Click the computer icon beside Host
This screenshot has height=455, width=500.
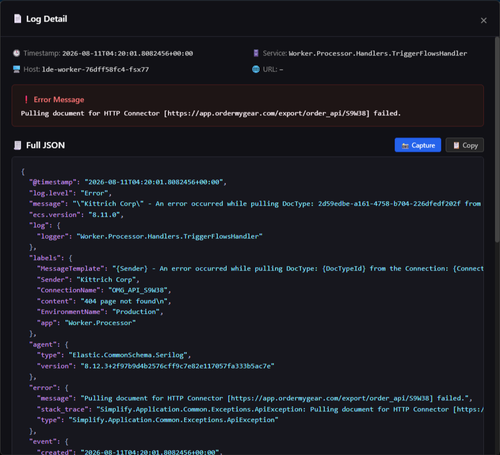point(16,69)
